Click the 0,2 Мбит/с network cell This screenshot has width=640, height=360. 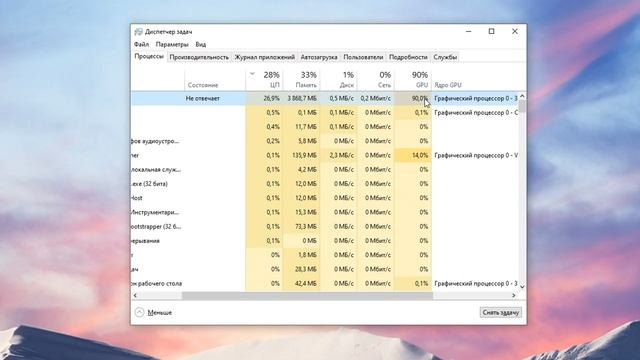[x=376, y=98]
